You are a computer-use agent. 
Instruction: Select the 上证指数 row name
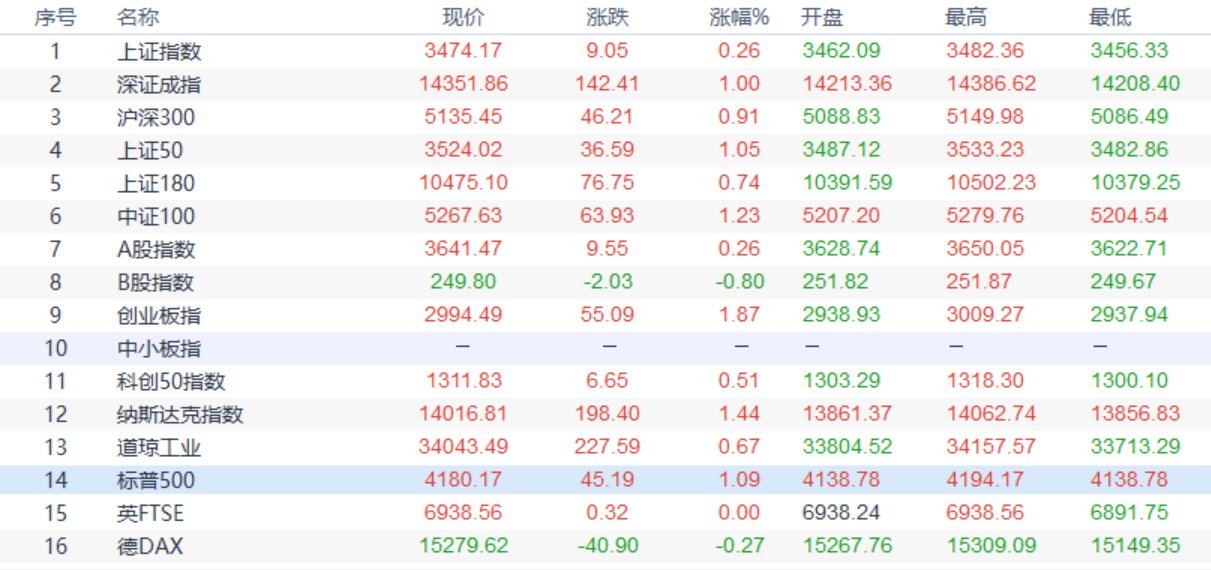[x=159, y=51]
